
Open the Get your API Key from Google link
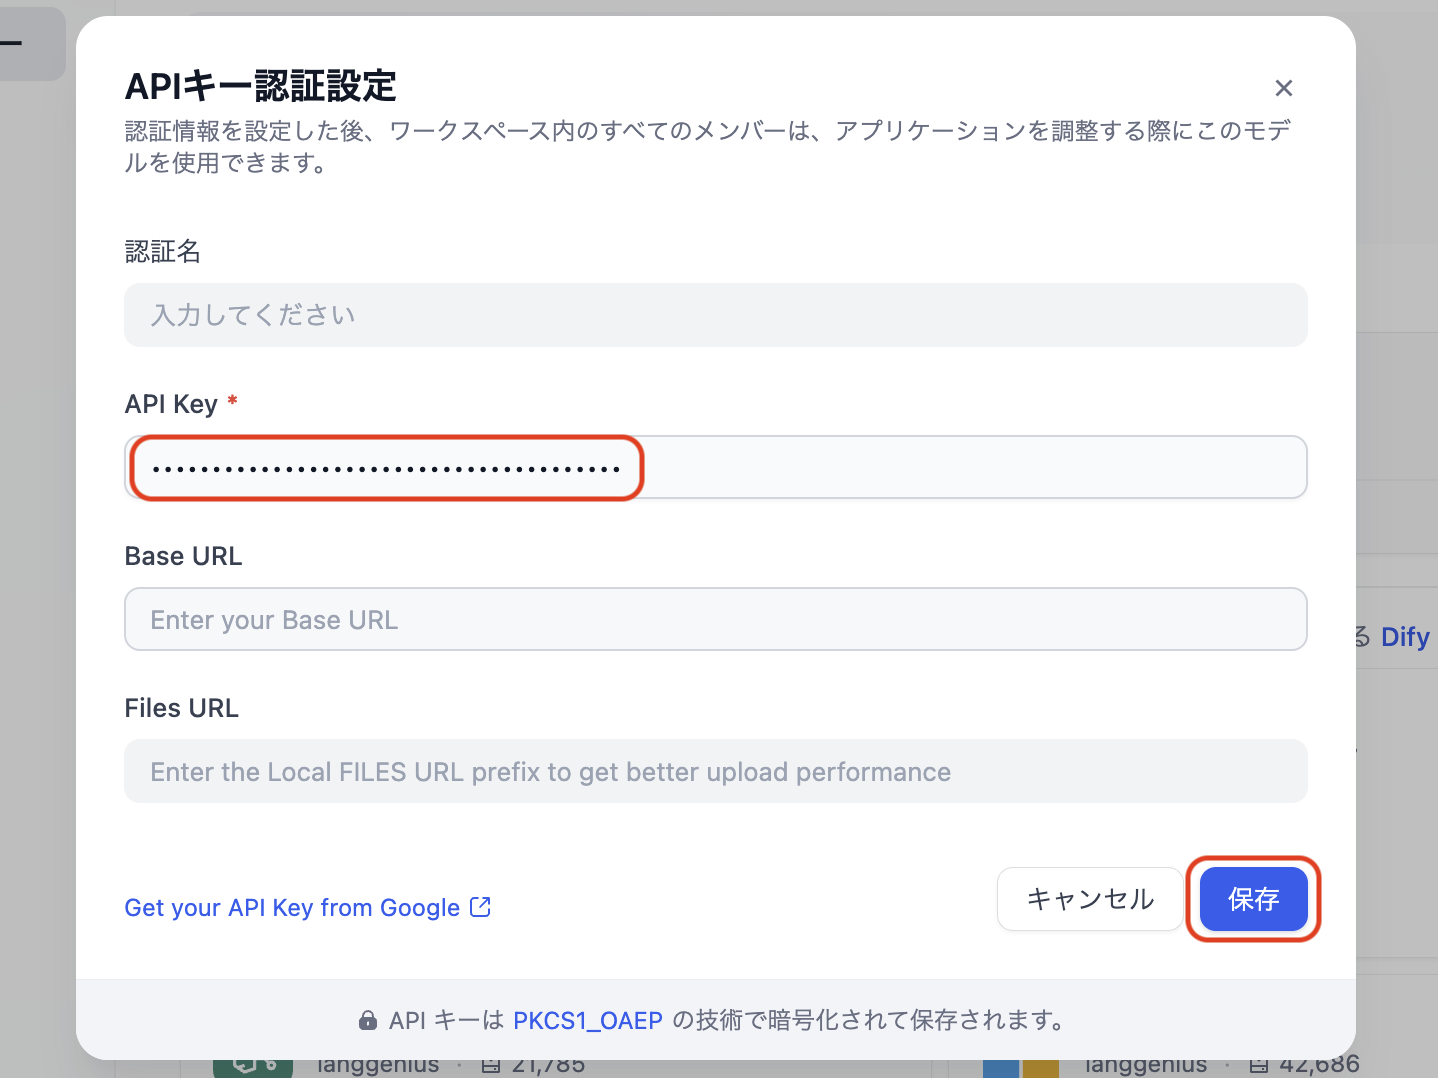point(292,907)
